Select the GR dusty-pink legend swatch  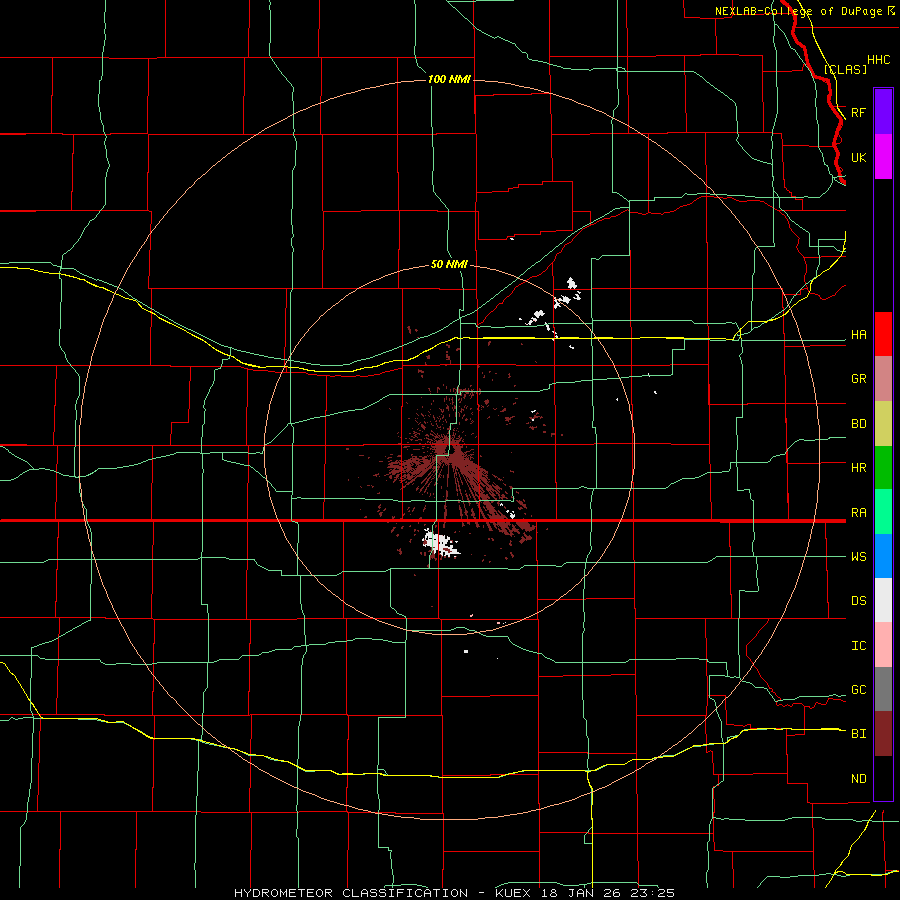(883, 379)
